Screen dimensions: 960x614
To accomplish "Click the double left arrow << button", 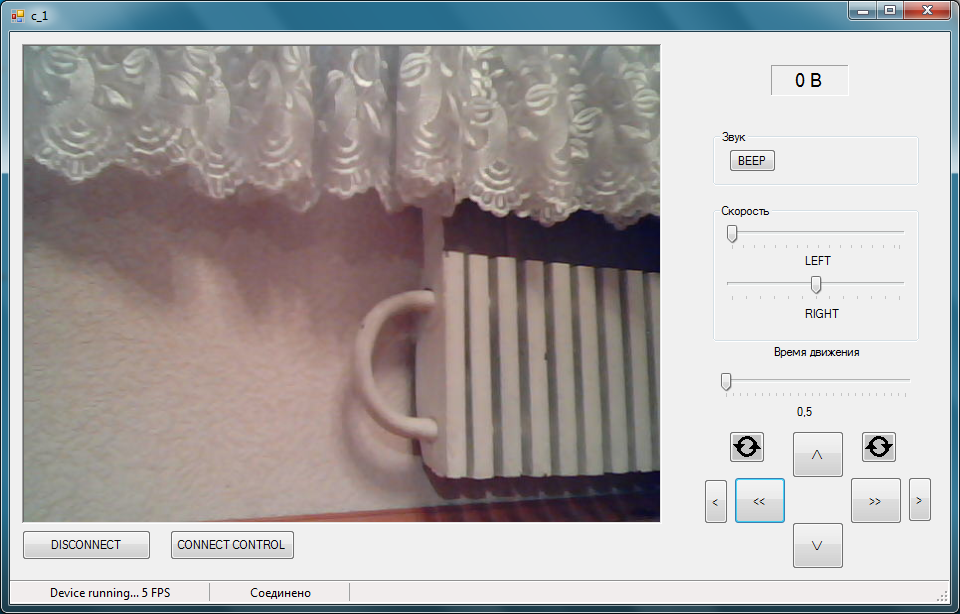I will [x=759, y=501].
